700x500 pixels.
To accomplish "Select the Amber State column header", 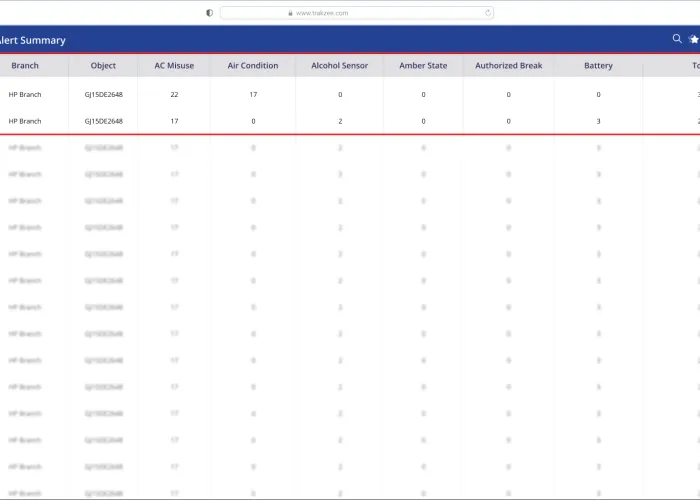I will click(x=423, y=66).
